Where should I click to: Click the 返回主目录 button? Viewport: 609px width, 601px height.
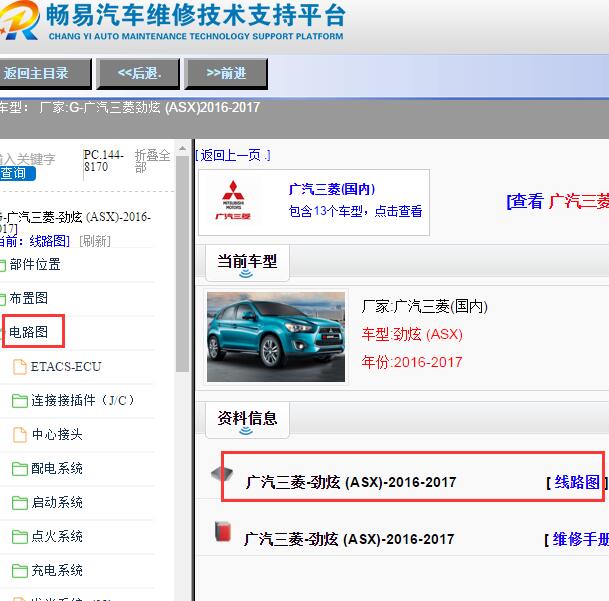click(45, 74)
